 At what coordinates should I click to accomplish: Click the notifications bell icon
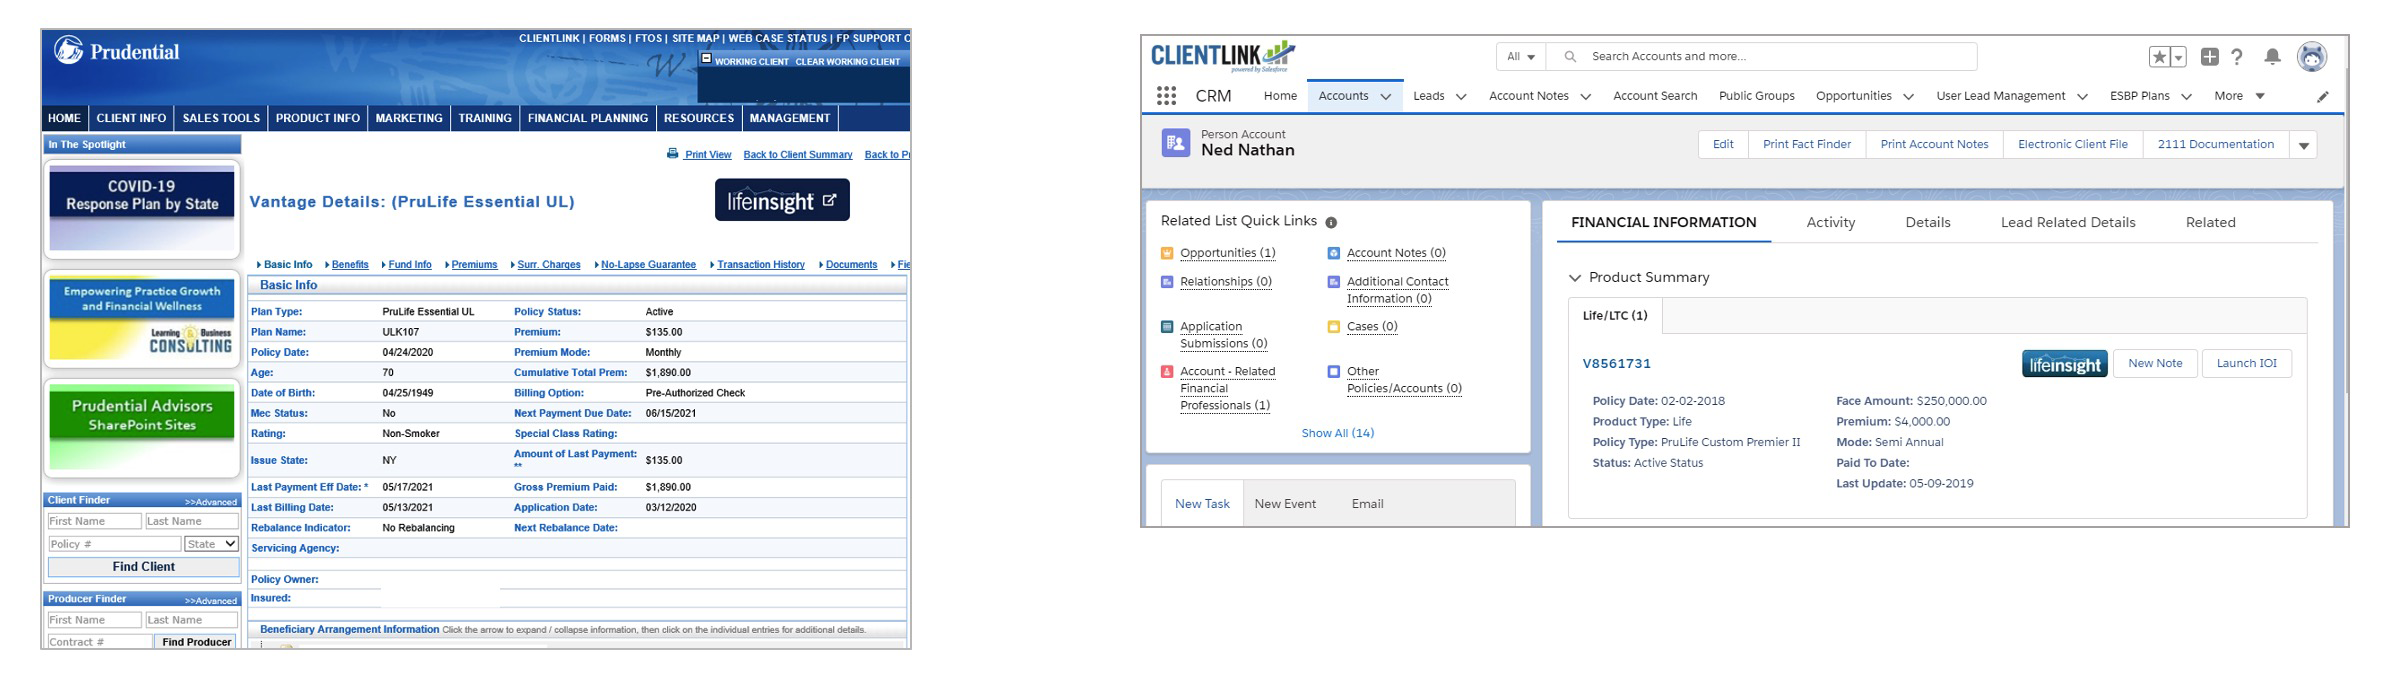(x=2272, y=57)
